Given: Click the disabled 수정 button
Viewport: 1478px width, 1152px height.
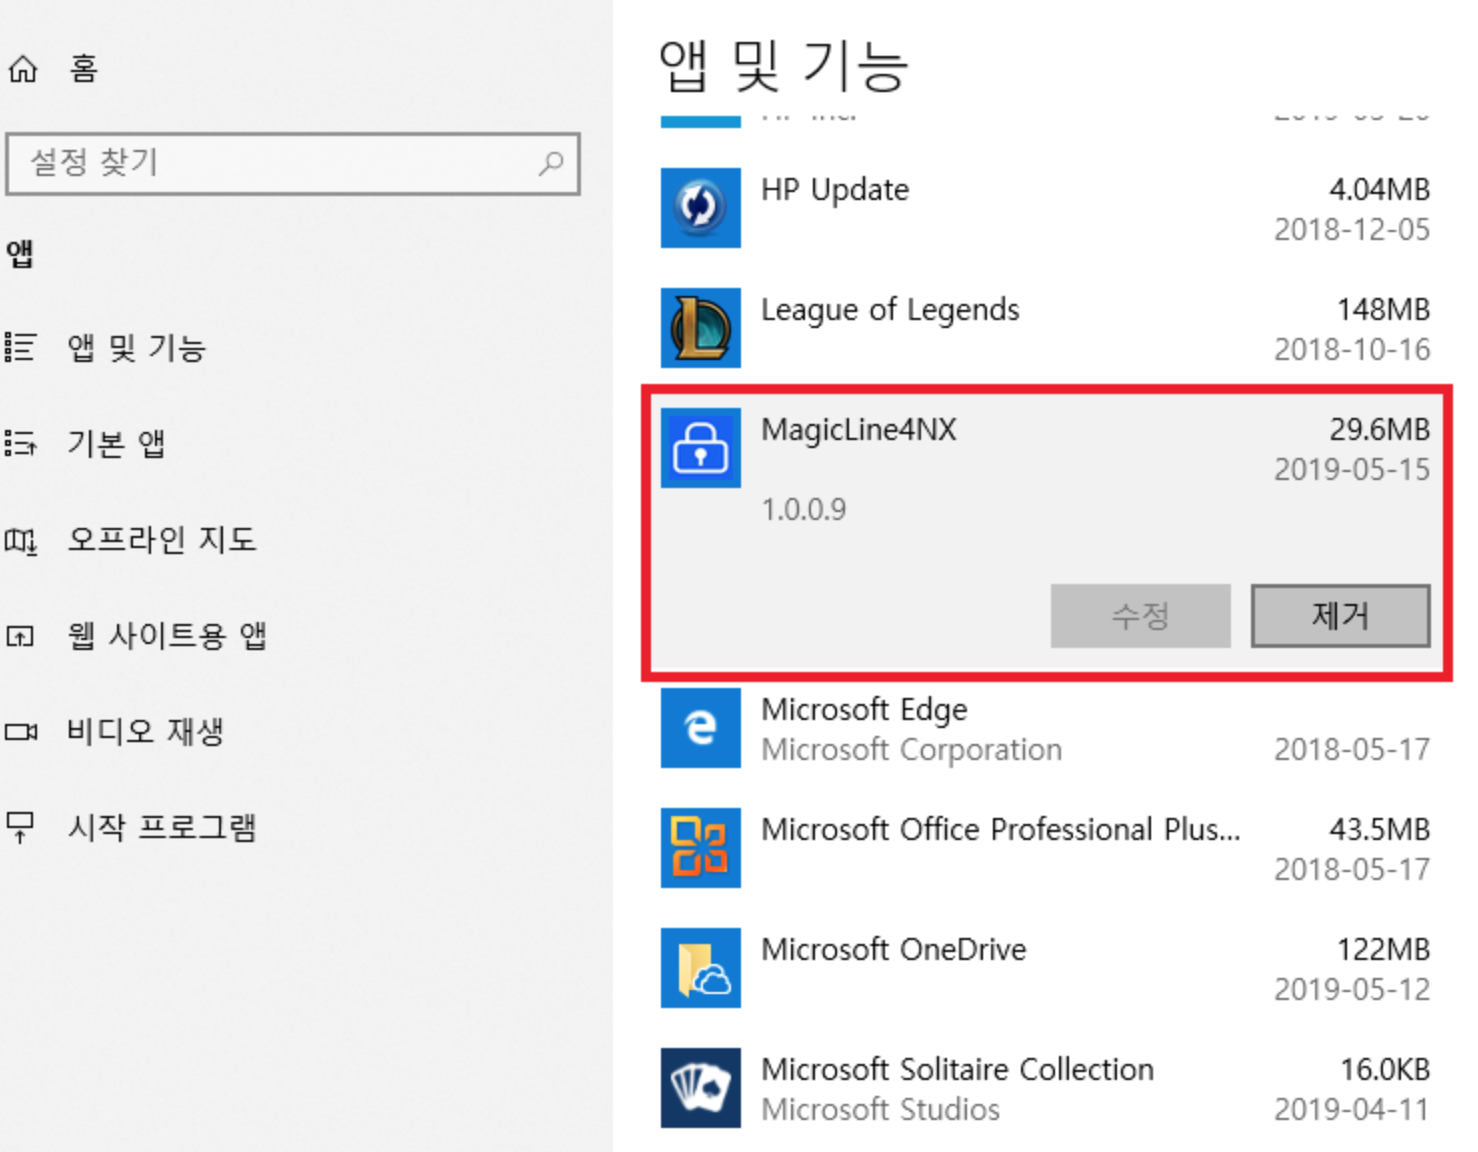Looking at the screenshot, I should coord(1140,616).
